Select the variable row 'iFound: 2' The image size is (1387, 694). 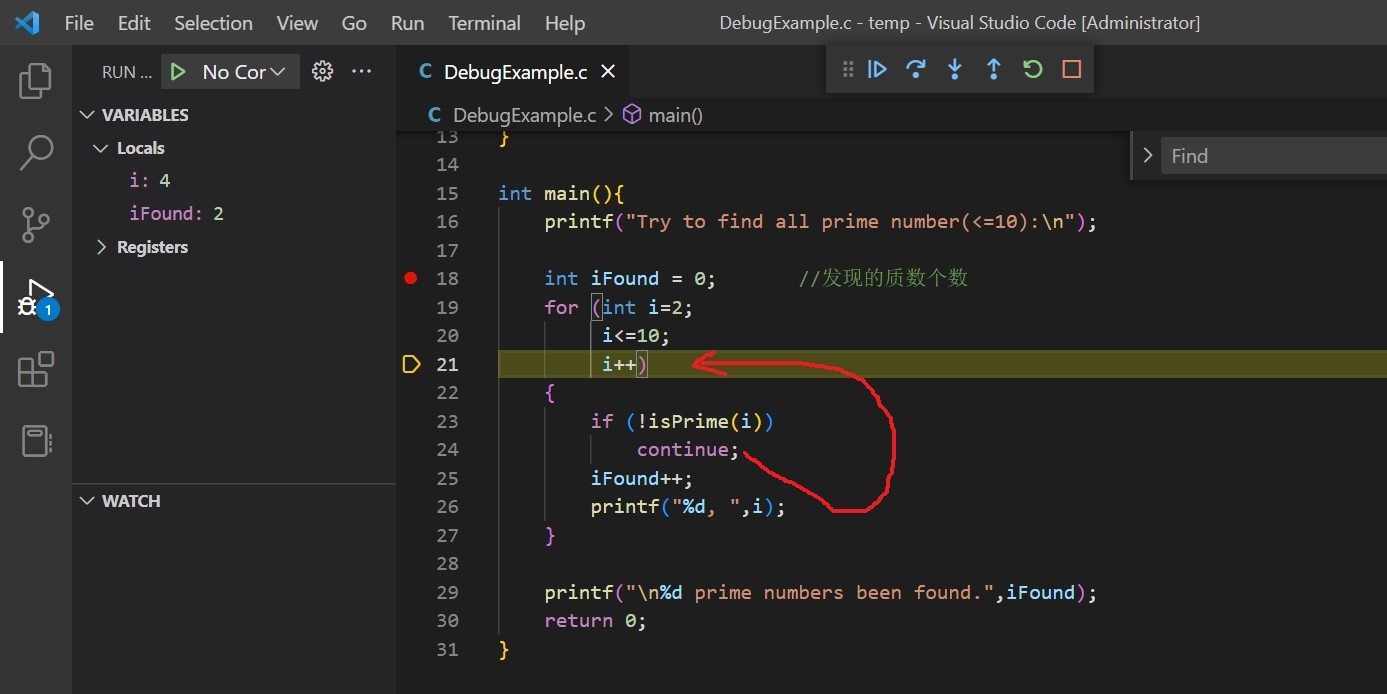234,214
